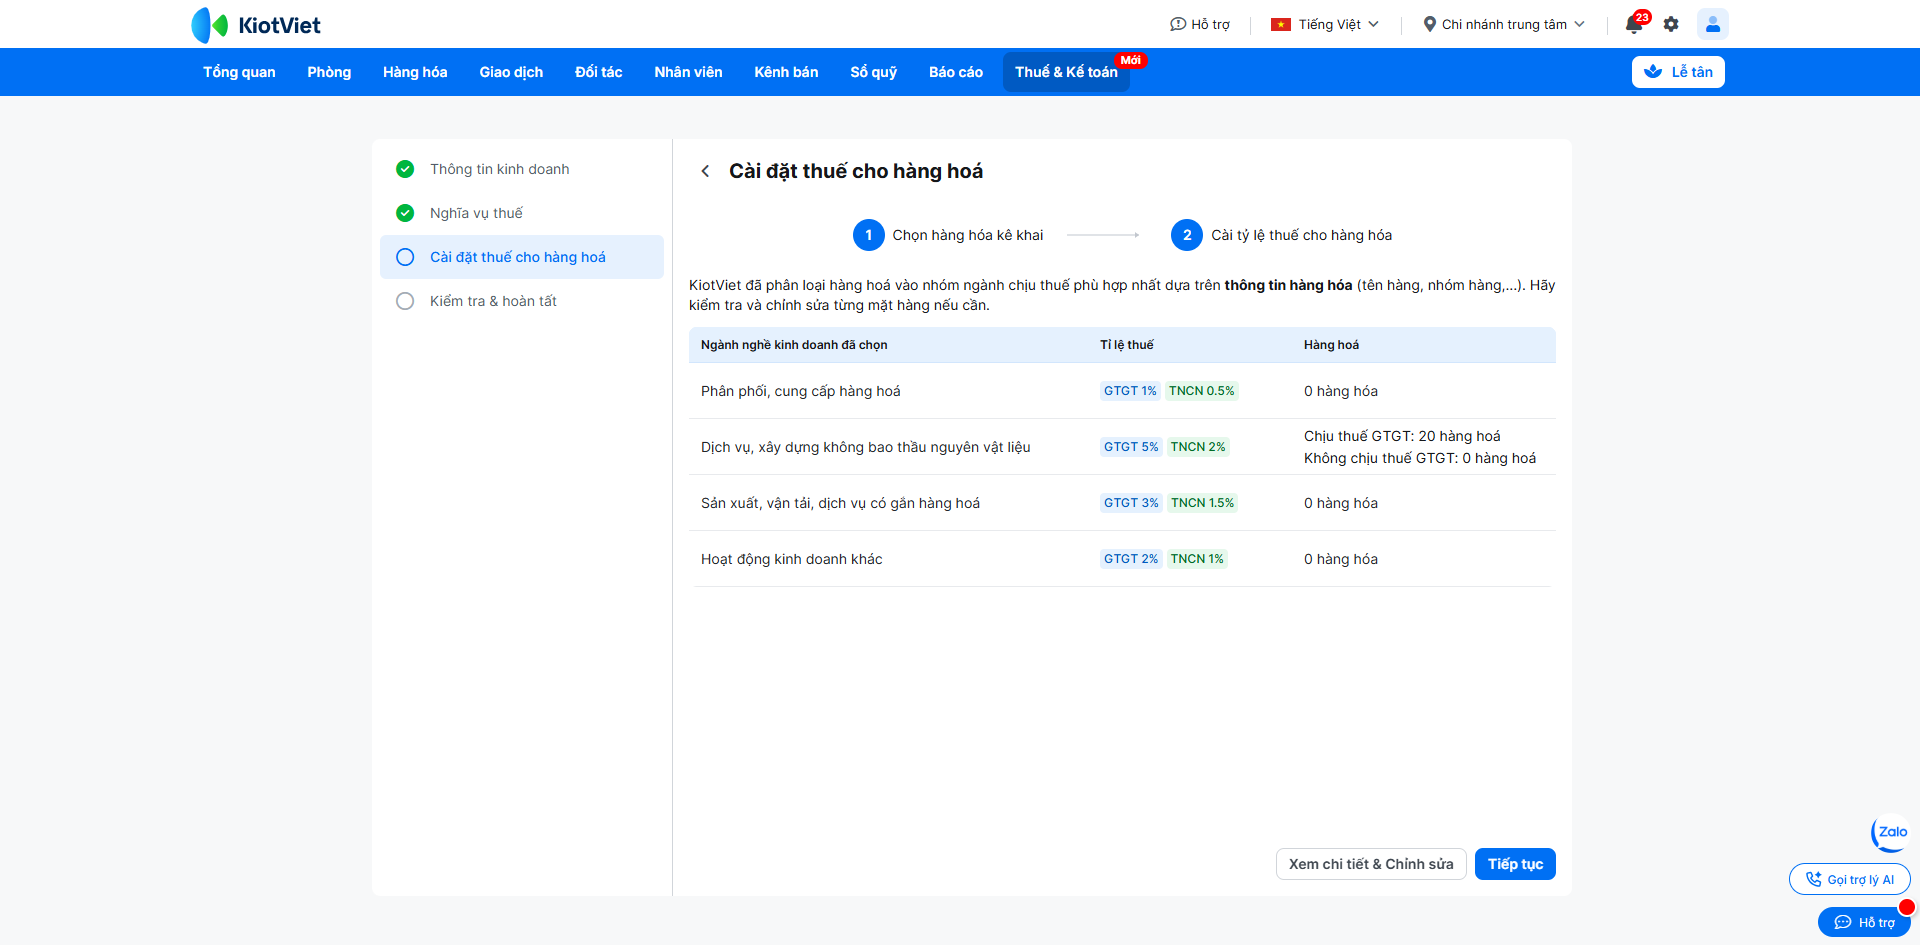The image size is (1920, 945).
Task: Click Dịch vụ, xây dựng không bao thầu row
Action: click(x=1122, y=447)
